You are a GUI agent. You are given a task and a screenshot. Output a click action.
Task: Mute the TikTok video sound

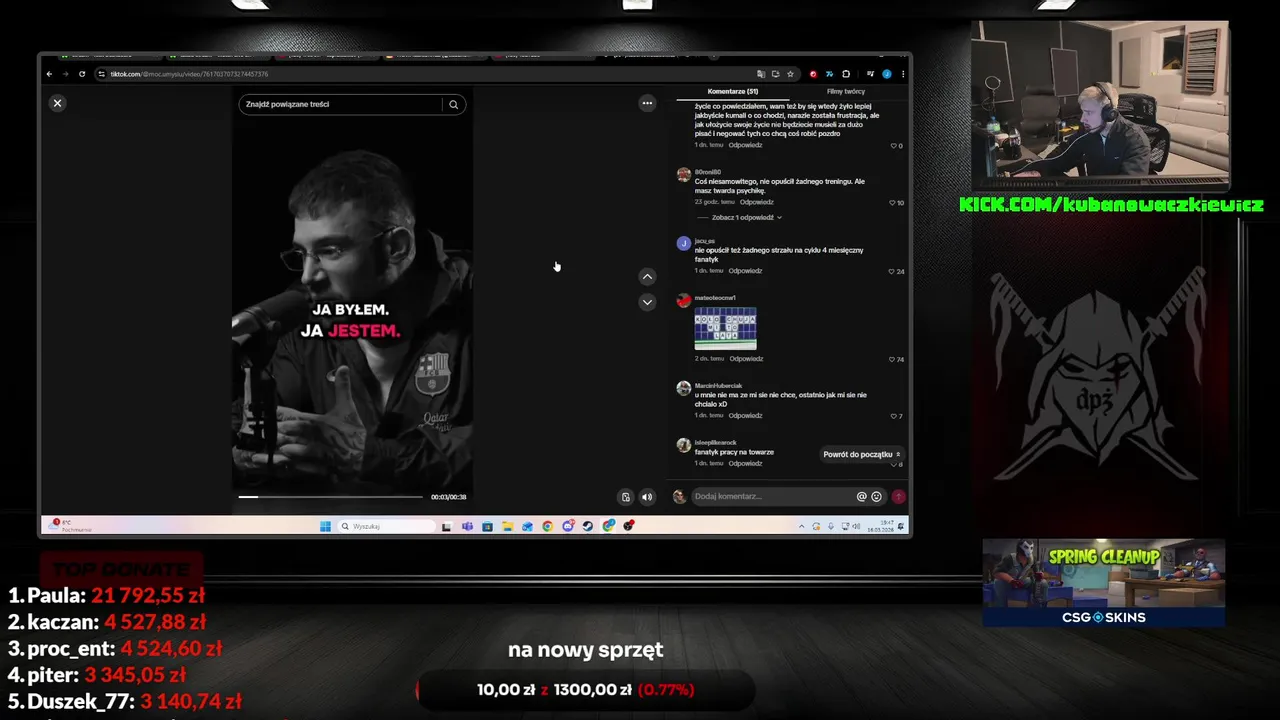point(647,497)
